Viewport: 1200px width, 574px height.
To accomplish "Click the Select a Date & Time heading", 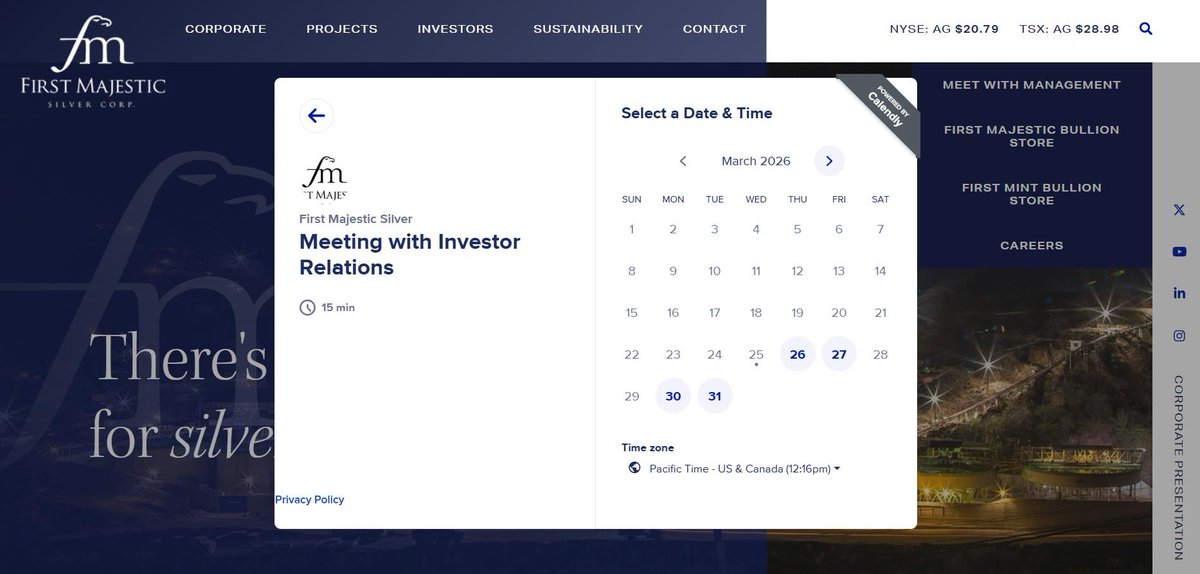I will pos(697,113).
